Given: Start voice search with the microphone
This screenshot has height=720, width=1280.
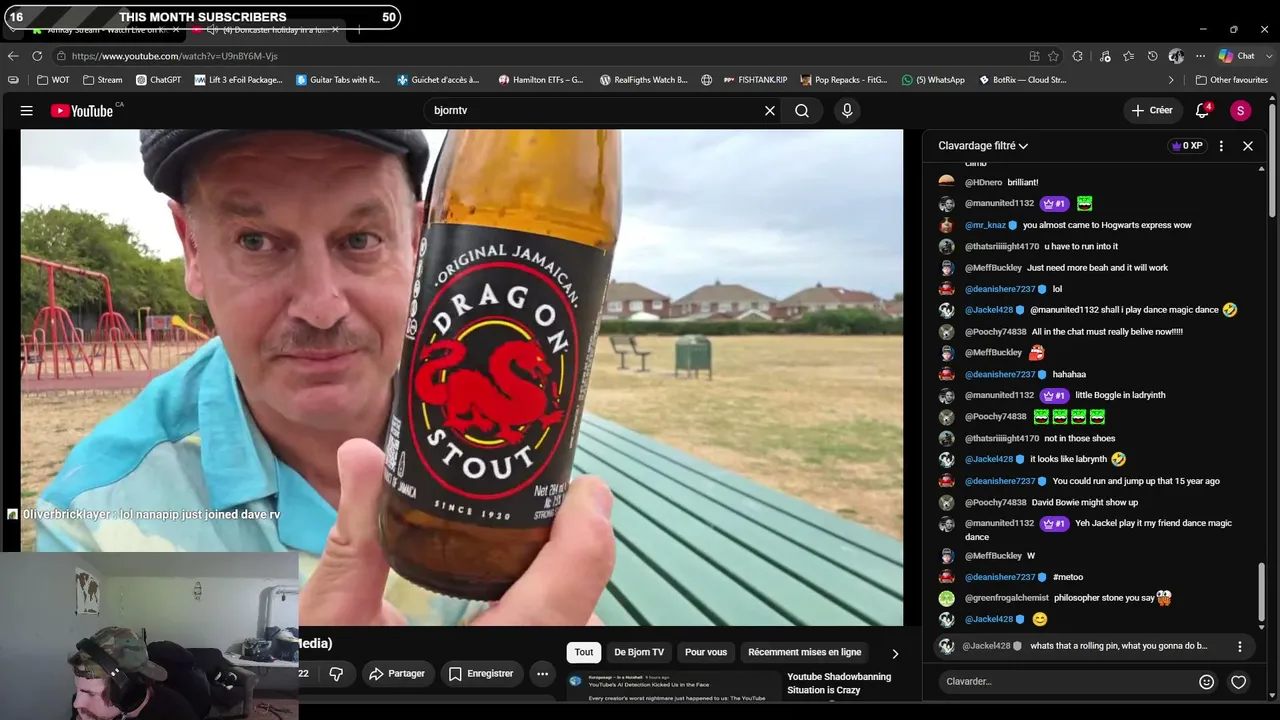Looking at the screenshot, I should (847, 111).
